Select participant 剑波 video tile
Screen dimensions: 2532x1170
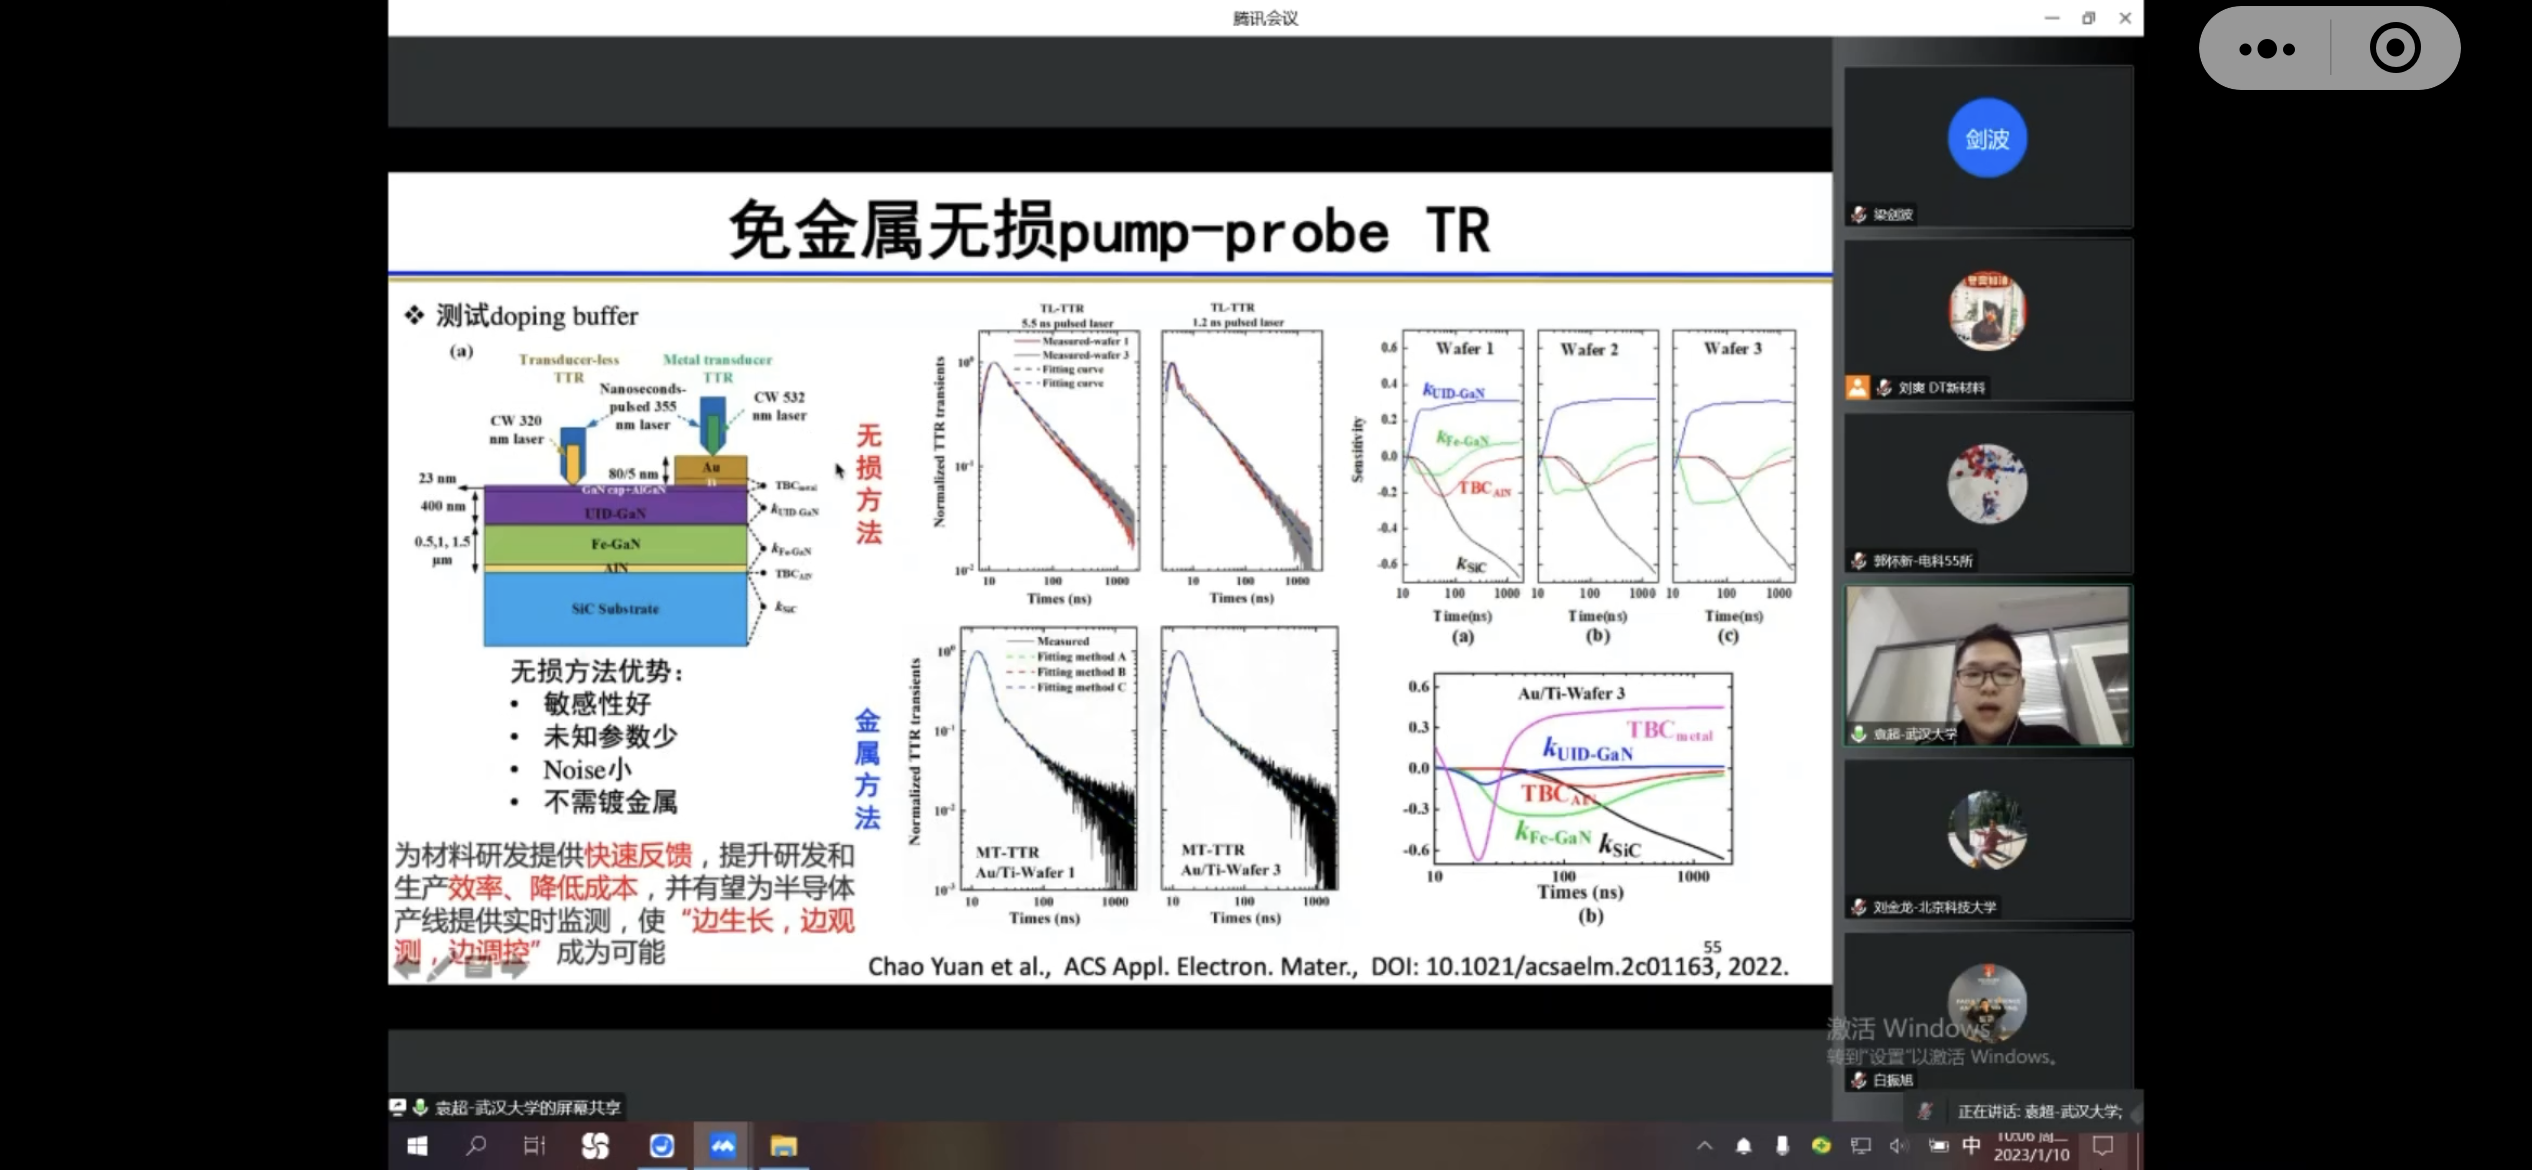click(x=1987, y=145)
